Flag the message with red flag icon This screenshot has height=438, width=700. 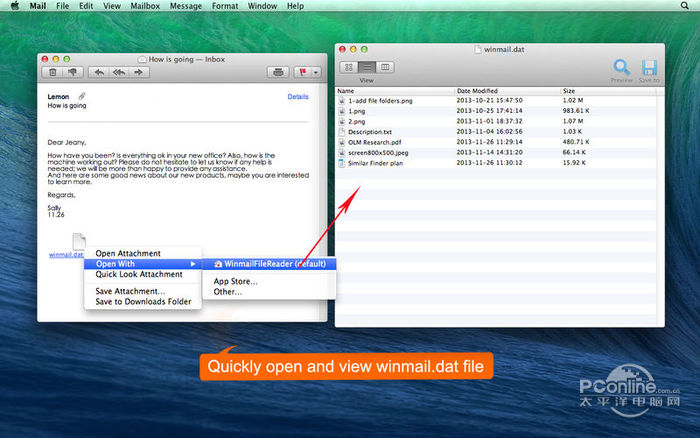pyautogui.click(x=302, y=72)
